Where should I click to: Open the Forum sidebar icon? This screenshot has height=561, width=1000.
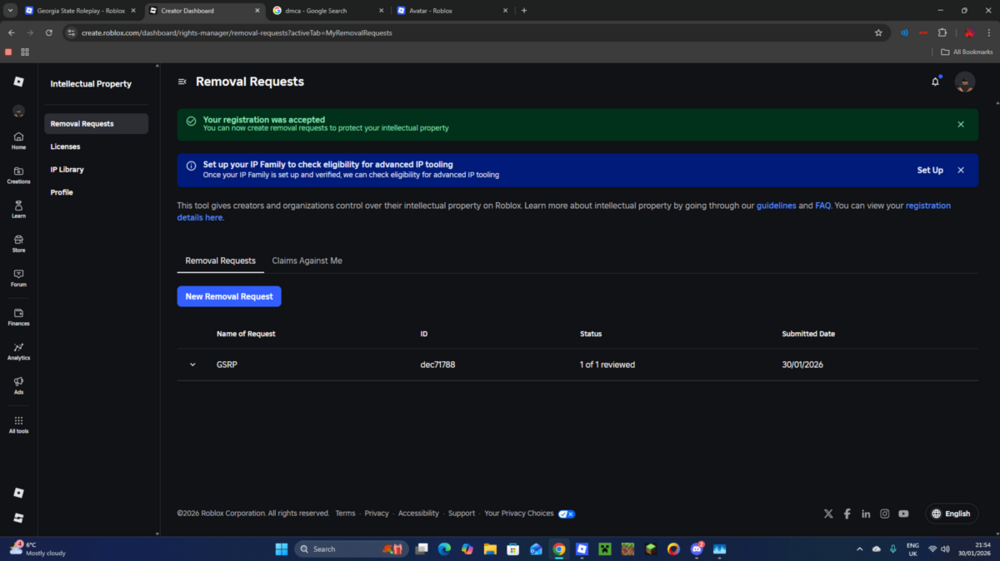click(18, 278)
